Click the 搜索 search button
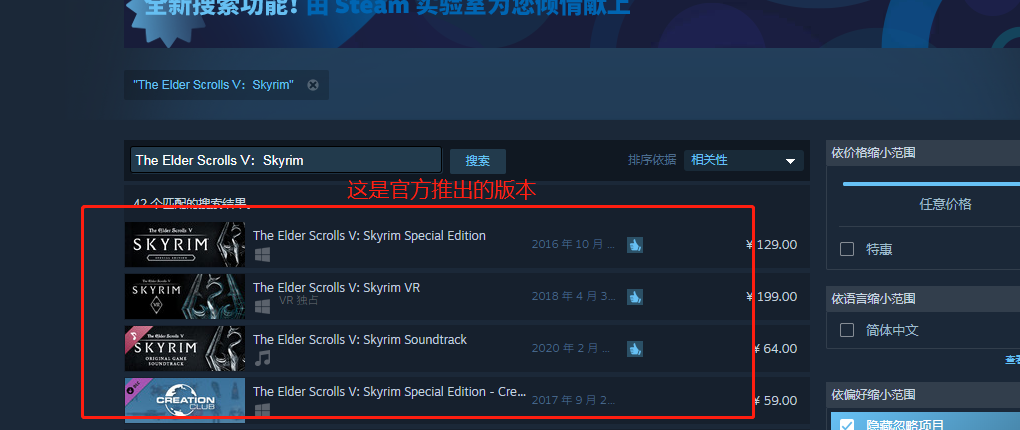Screen dimensions: 1020x430 [477, 161]
